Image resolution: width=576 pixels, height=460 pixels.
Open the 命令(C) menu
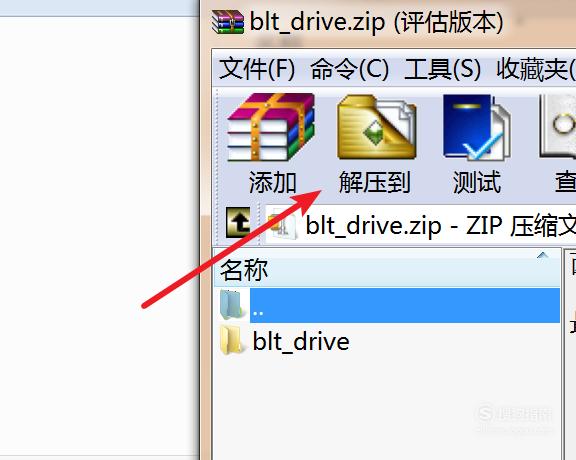(x=349, y=69)
